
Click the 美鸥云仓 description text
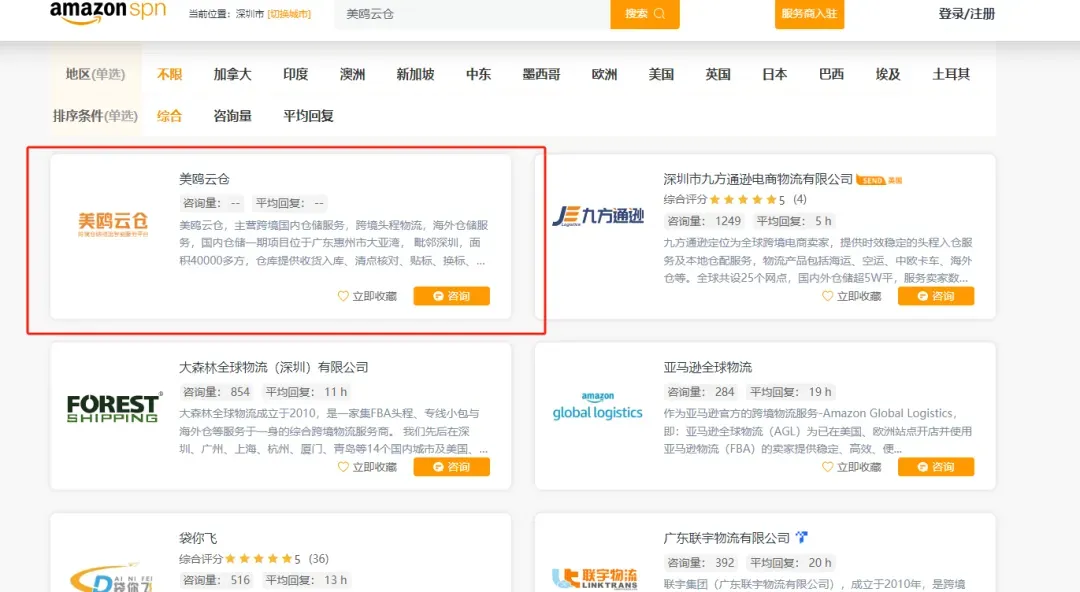(x=333, y=243)
